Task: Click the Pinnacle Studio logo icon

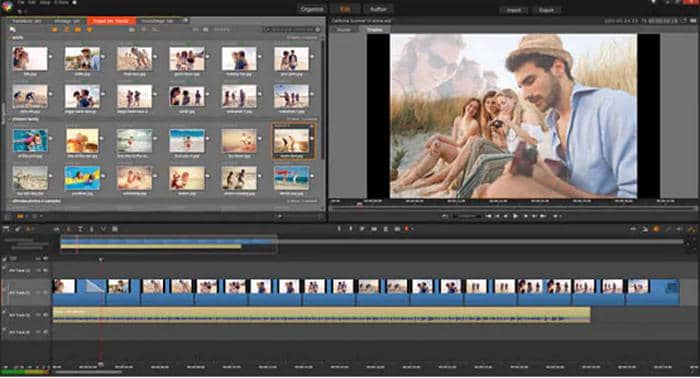Action: 6,5
